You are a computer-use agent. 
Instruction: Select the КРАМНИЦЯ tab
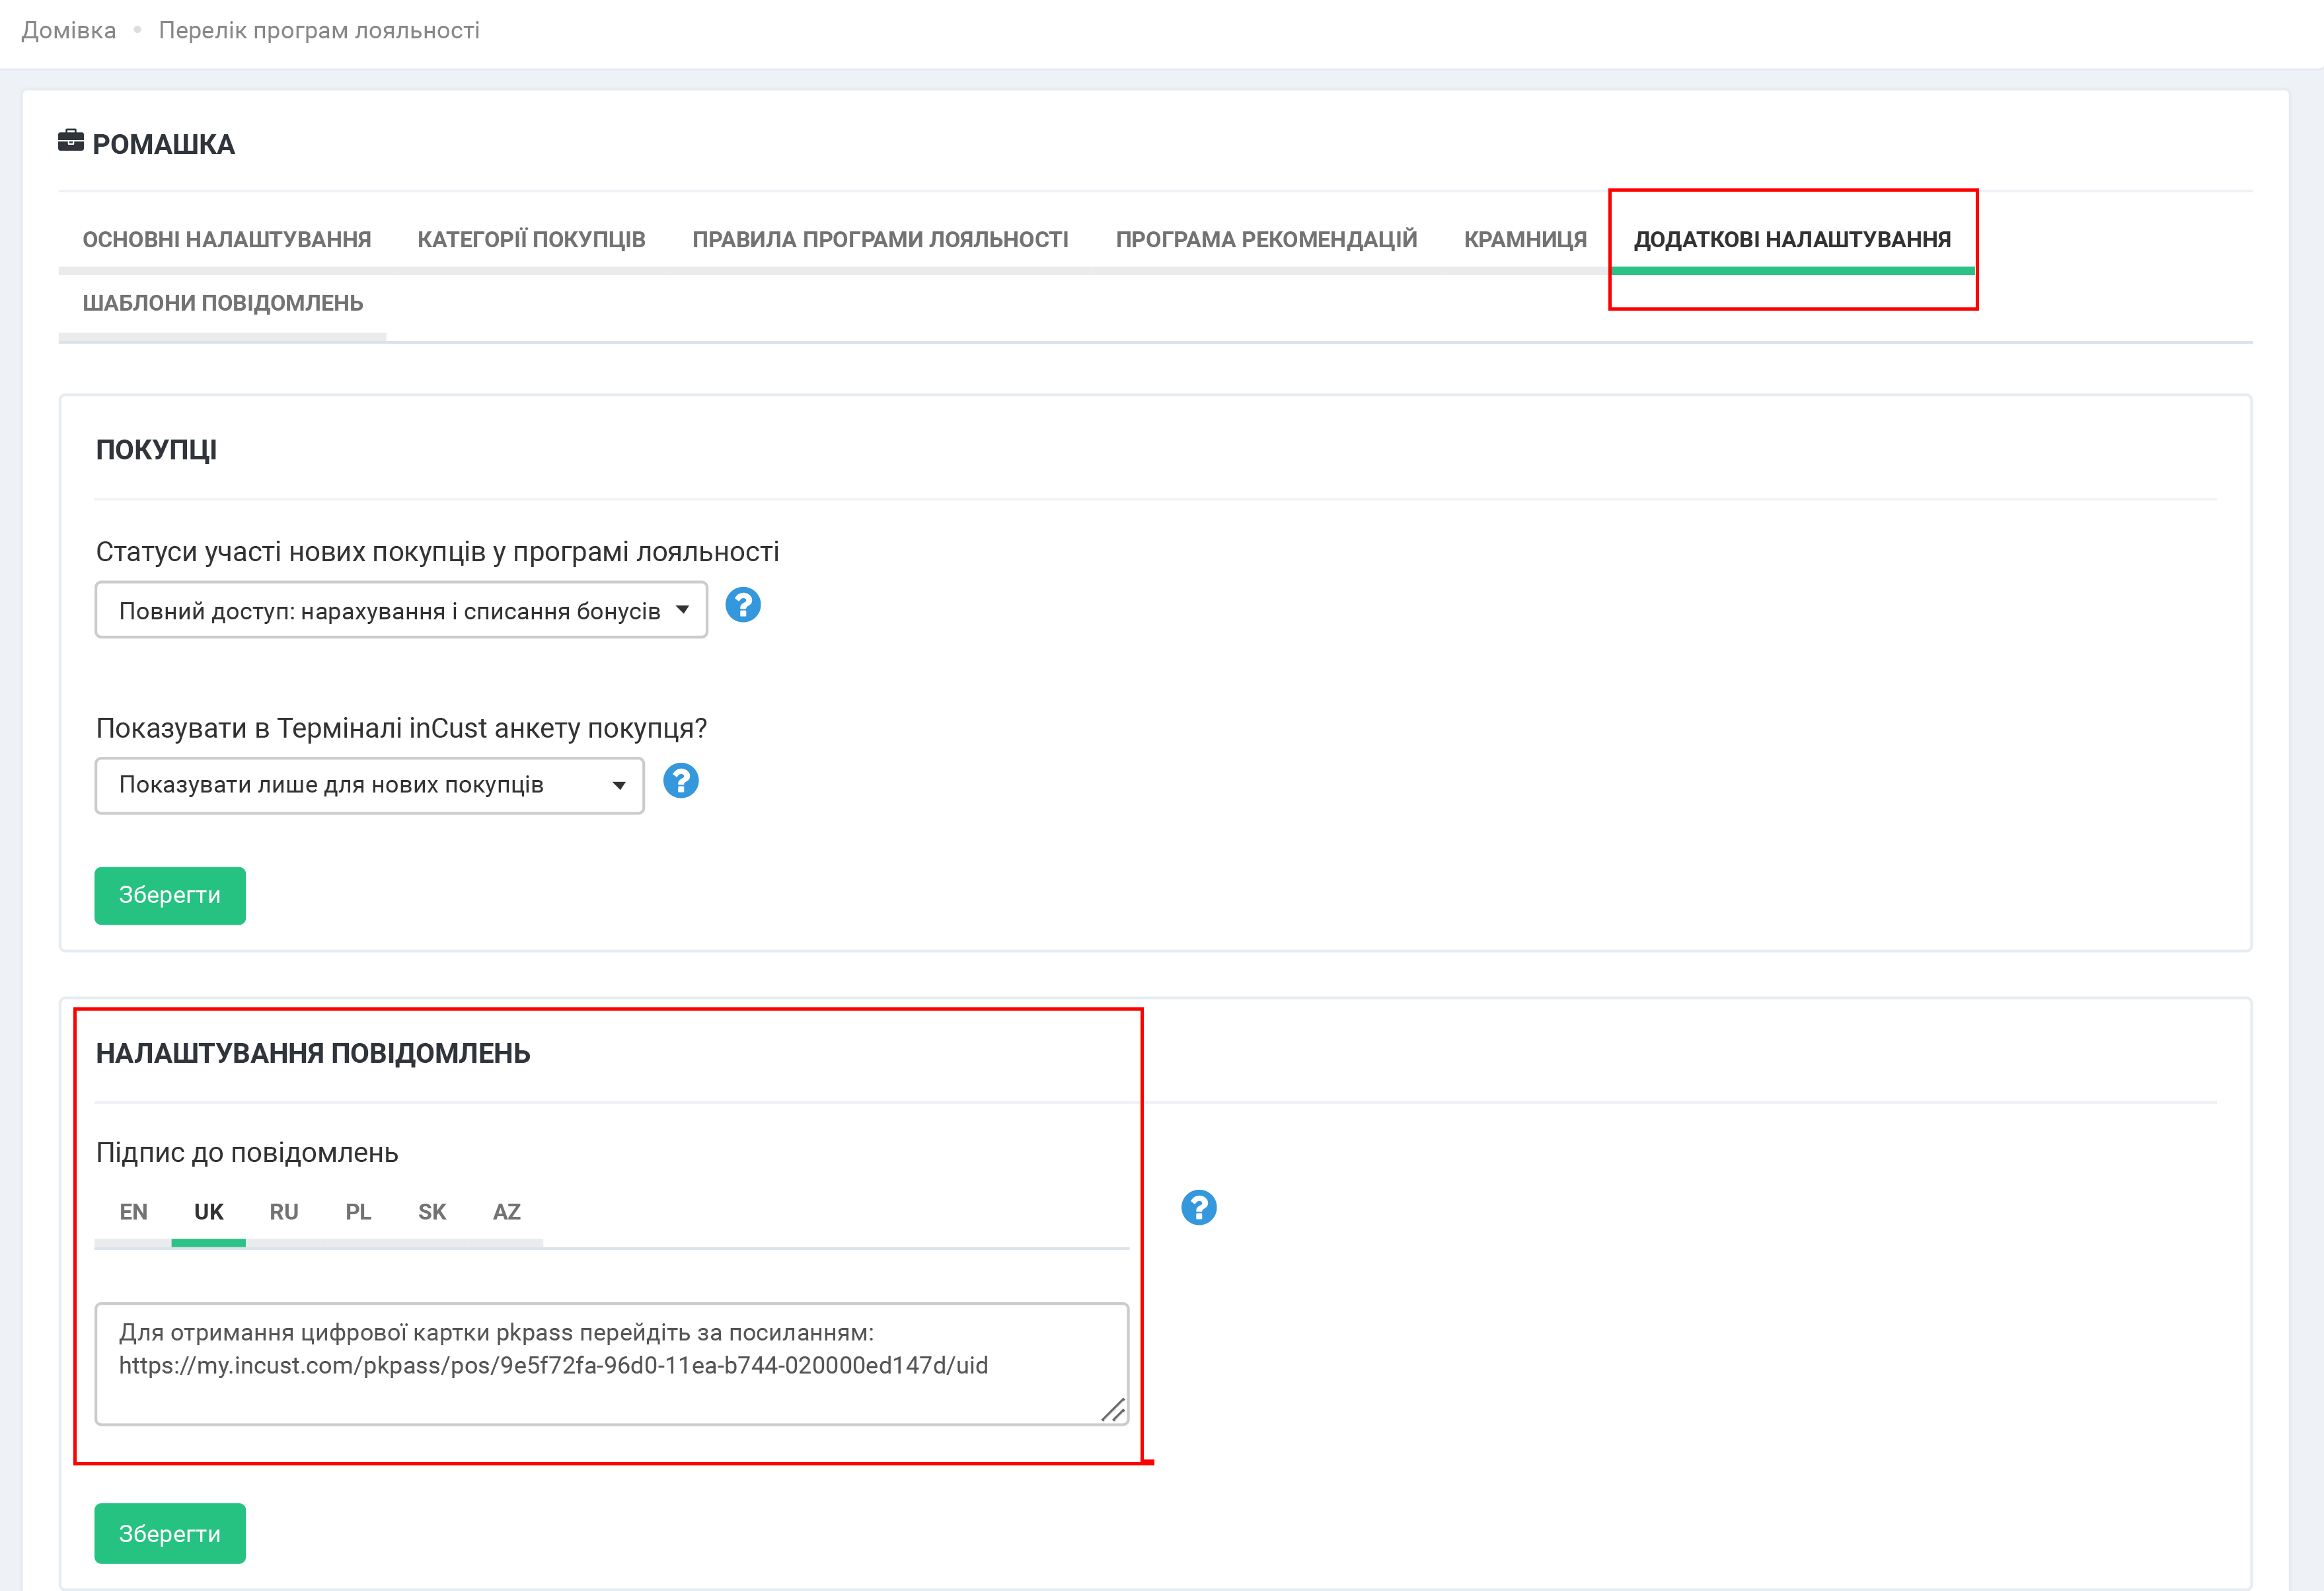tap(1525, 240)
